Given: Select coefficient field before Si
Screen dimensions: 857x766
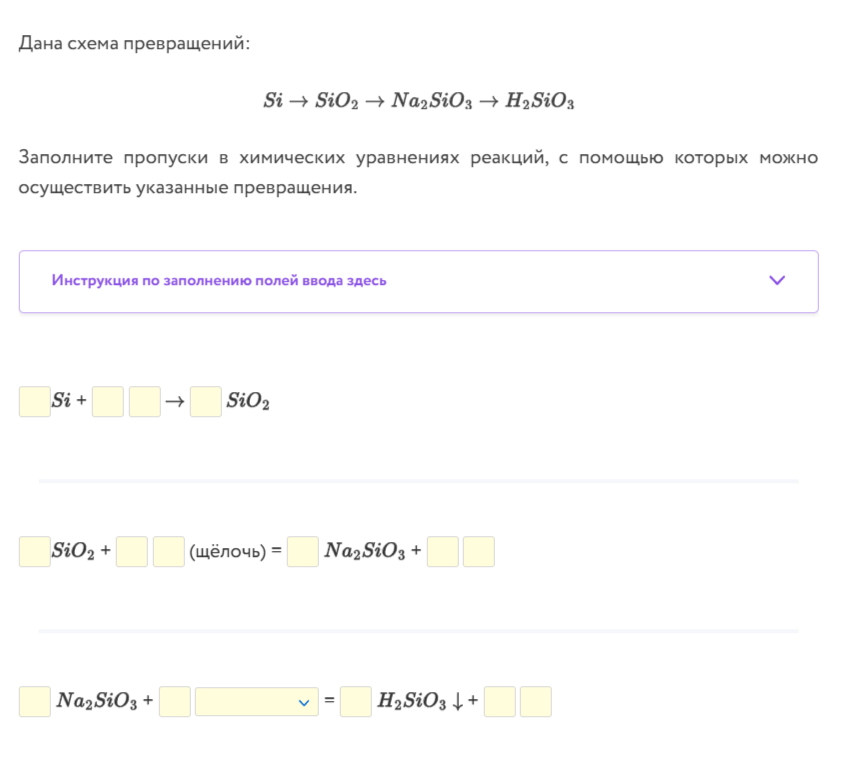Looking at the screenshot, I should [35, 402].
